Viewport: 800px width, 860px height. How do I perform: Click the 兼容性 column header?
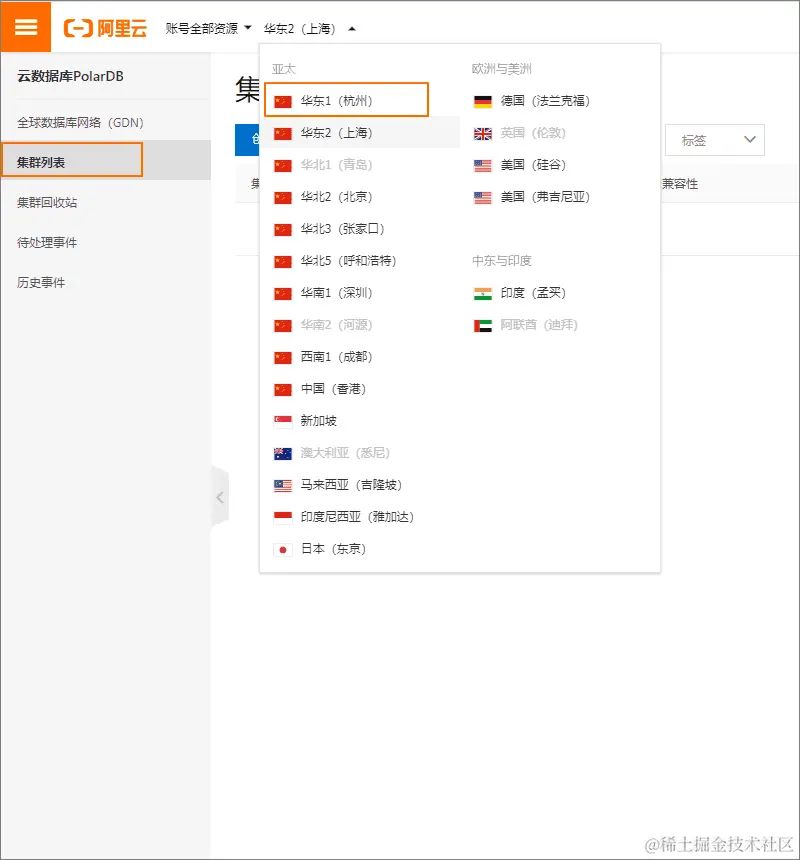(680, 184)
